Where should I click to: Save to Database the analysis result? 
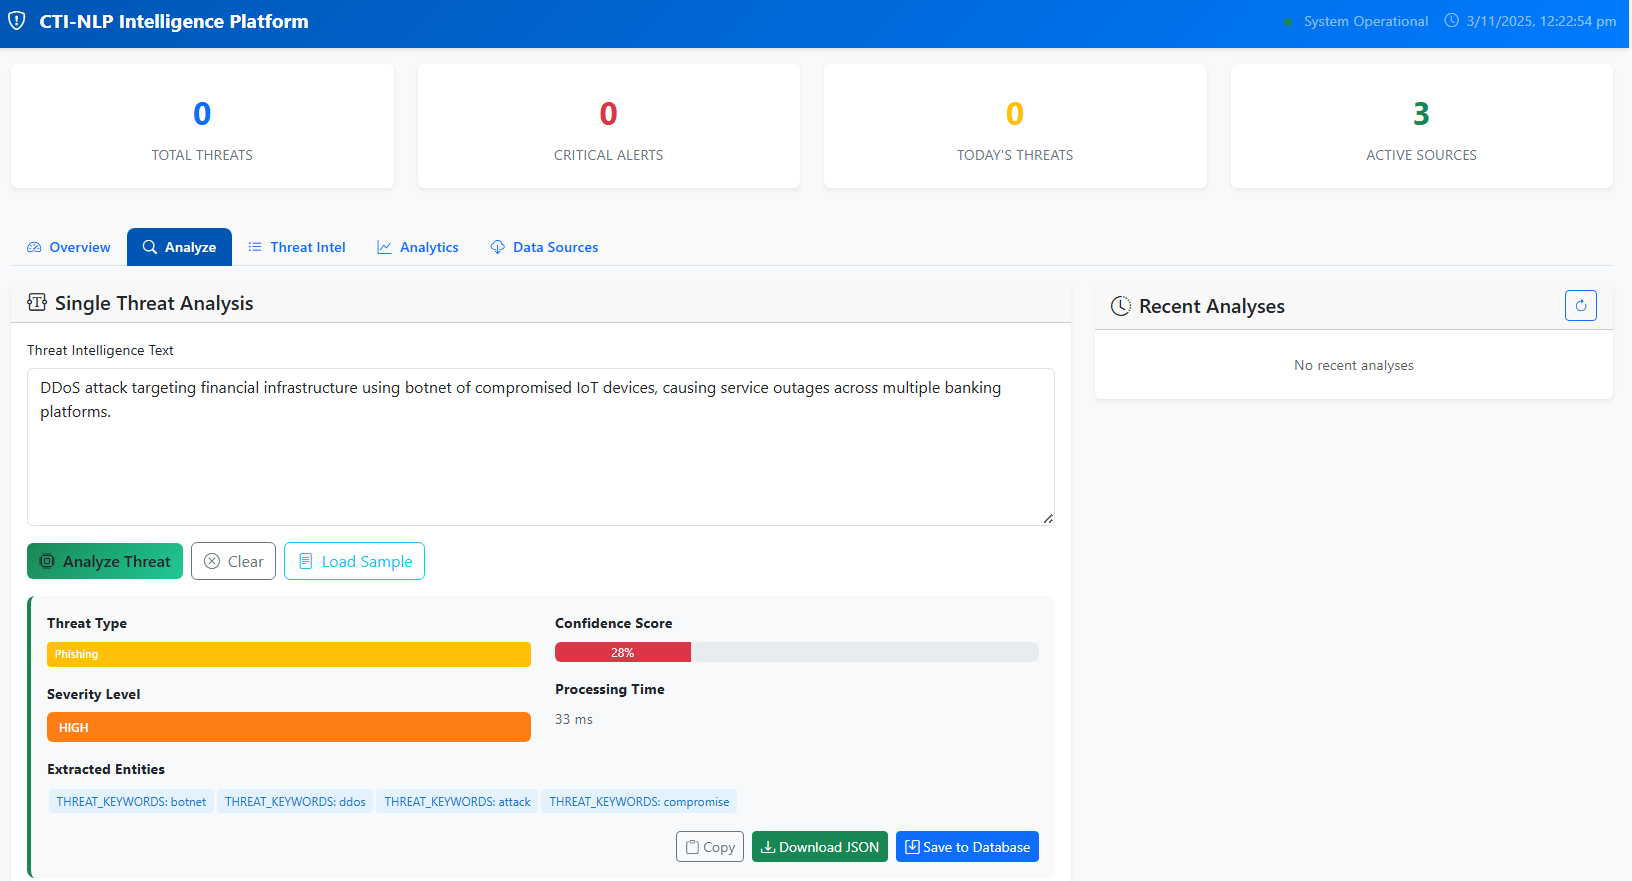[x=967, y=847]
